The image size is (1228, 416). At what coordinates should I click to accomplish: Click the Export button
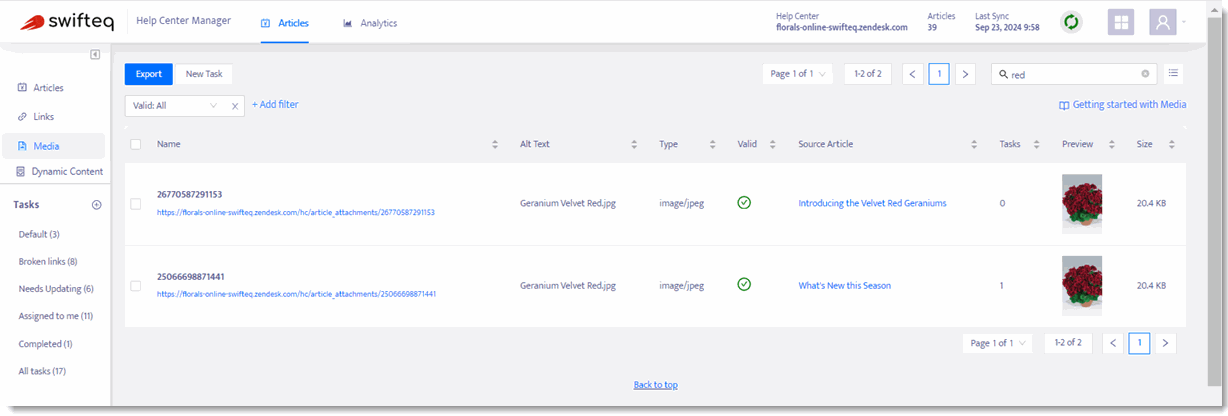click(x=149, y=74)
